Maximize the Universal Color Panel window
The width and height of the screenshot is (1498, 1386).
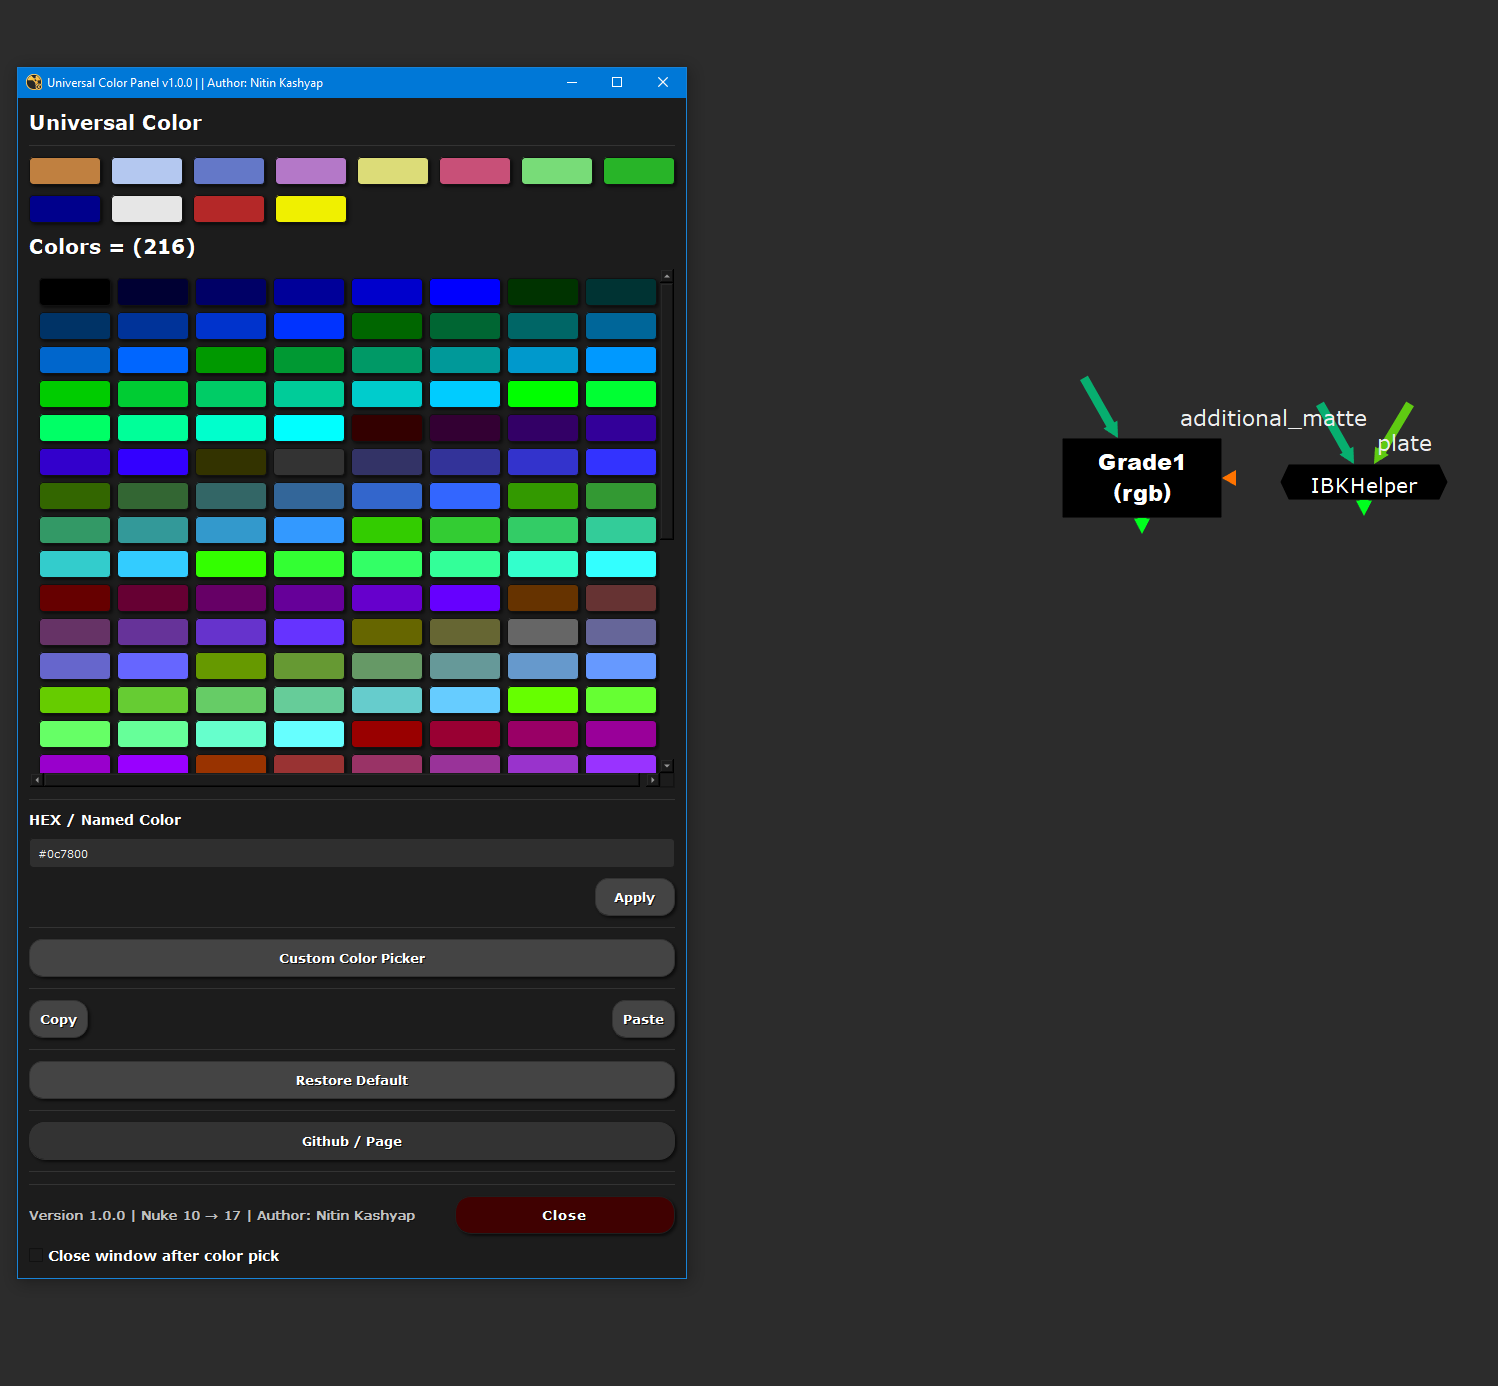coord(617,83)
